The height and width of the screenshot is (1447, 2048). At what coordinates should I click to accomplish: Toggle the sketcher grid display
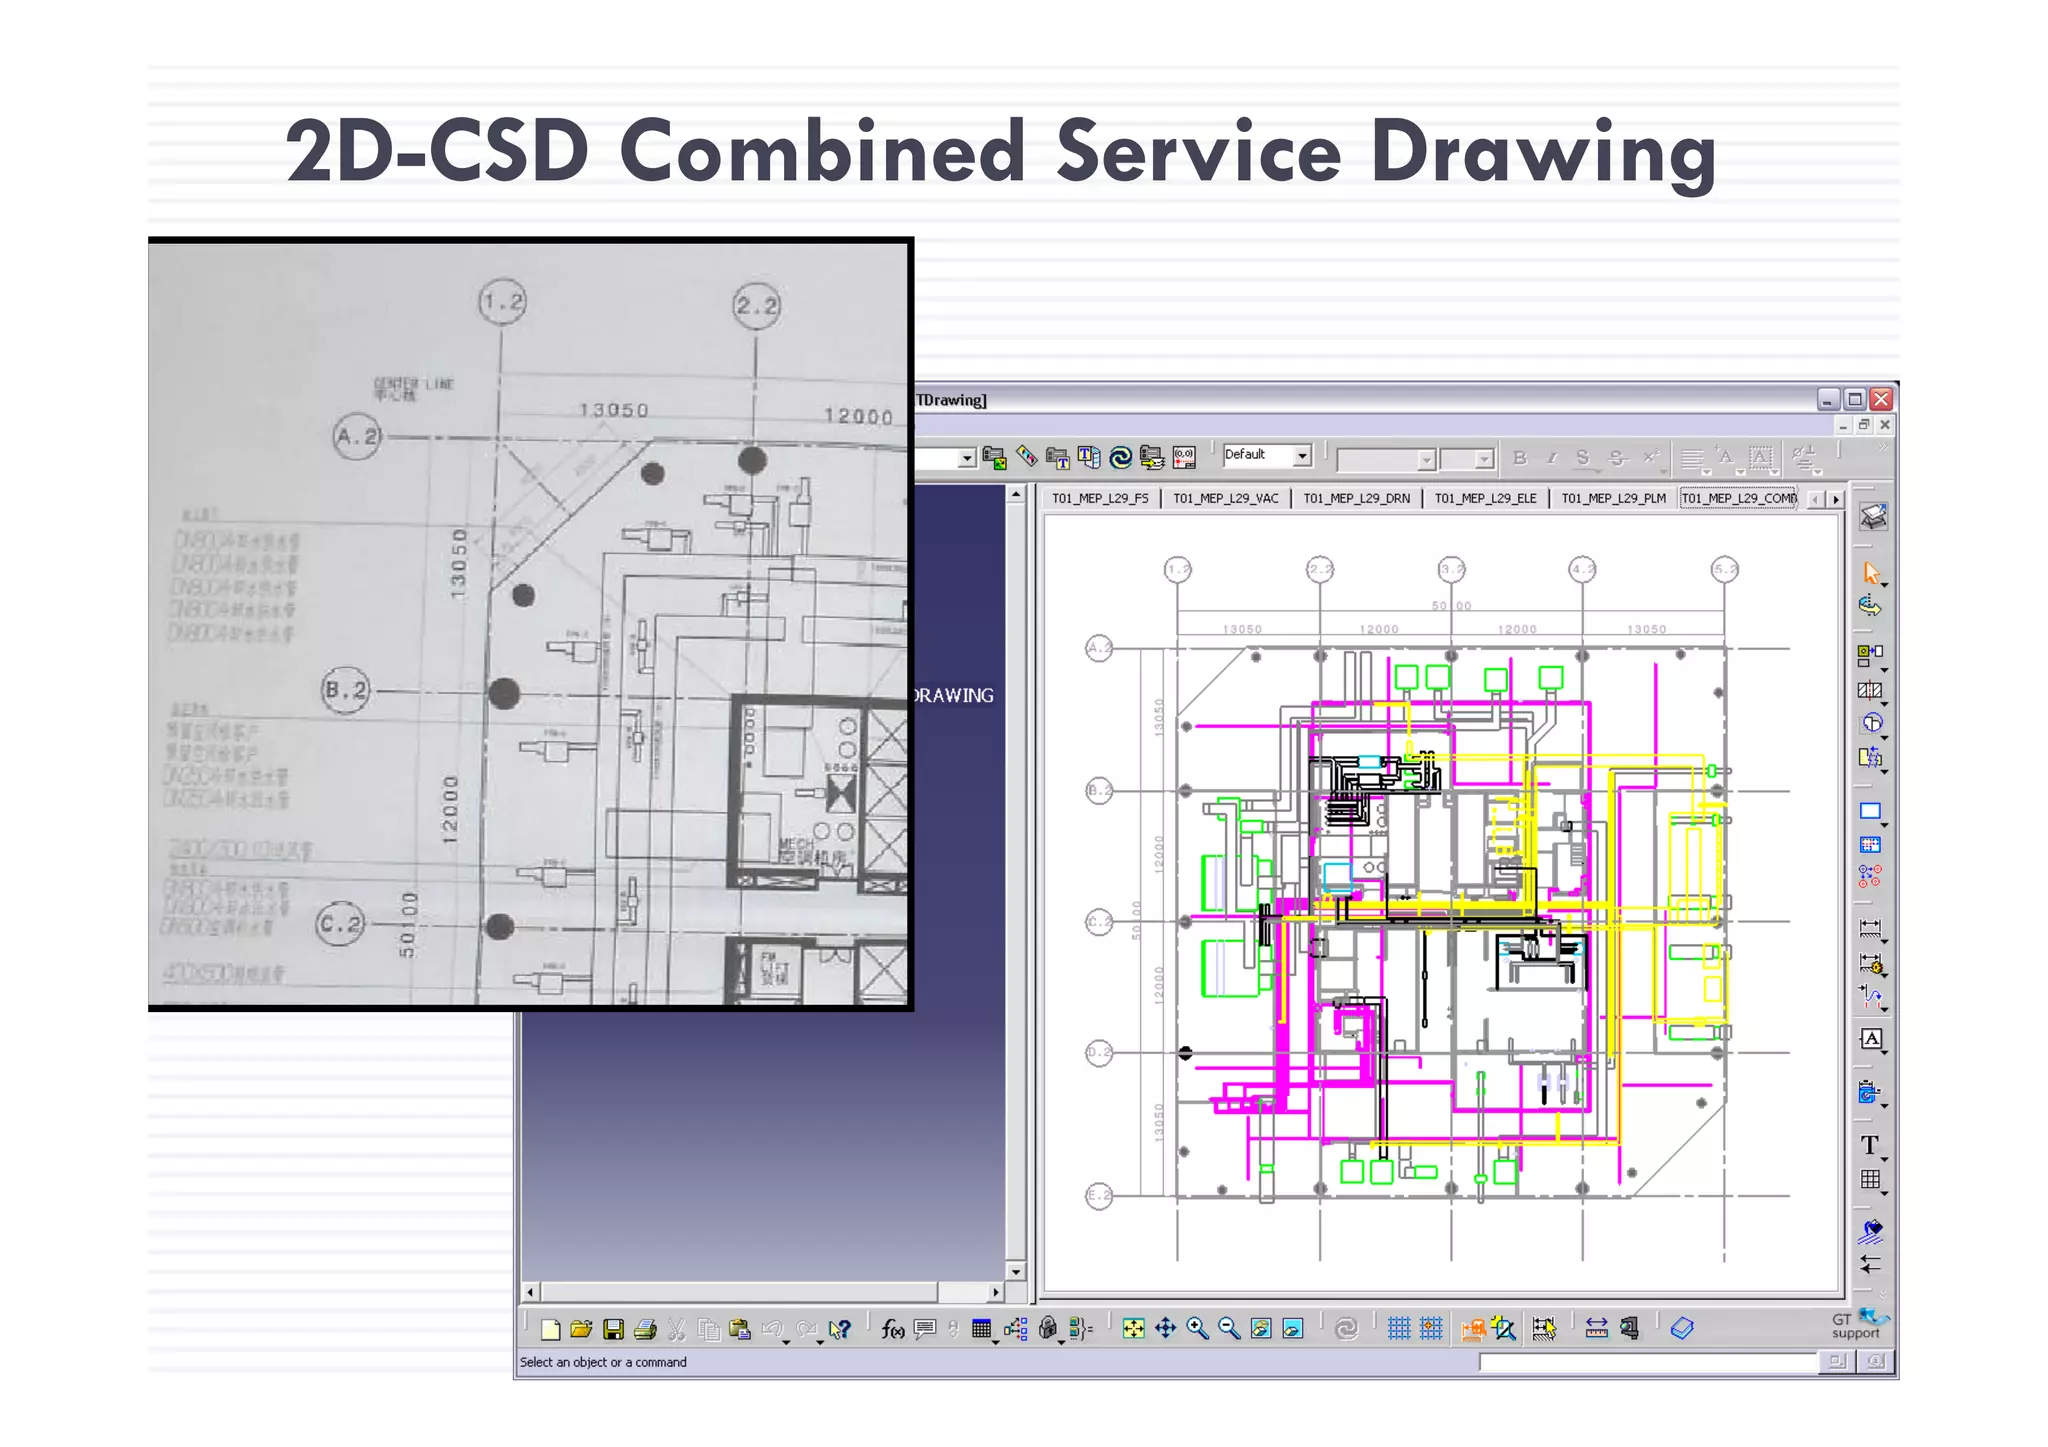tap(1399, 1329)
